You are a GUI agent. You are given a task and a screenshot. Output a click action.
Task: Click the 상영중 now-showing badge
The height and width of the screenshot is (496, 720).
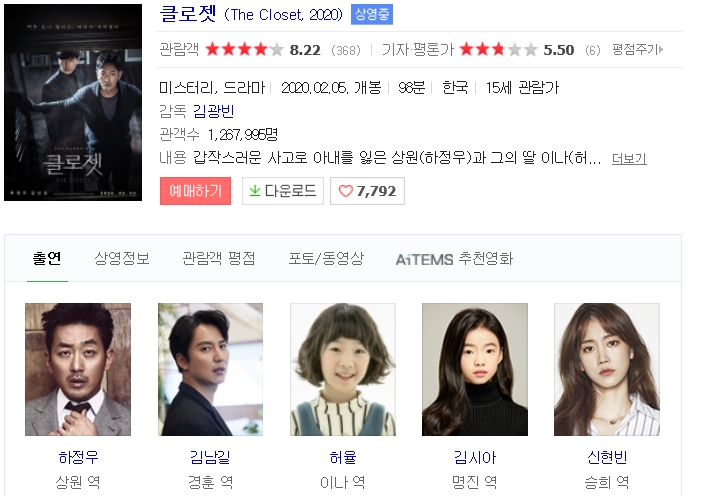pos(372,14)
